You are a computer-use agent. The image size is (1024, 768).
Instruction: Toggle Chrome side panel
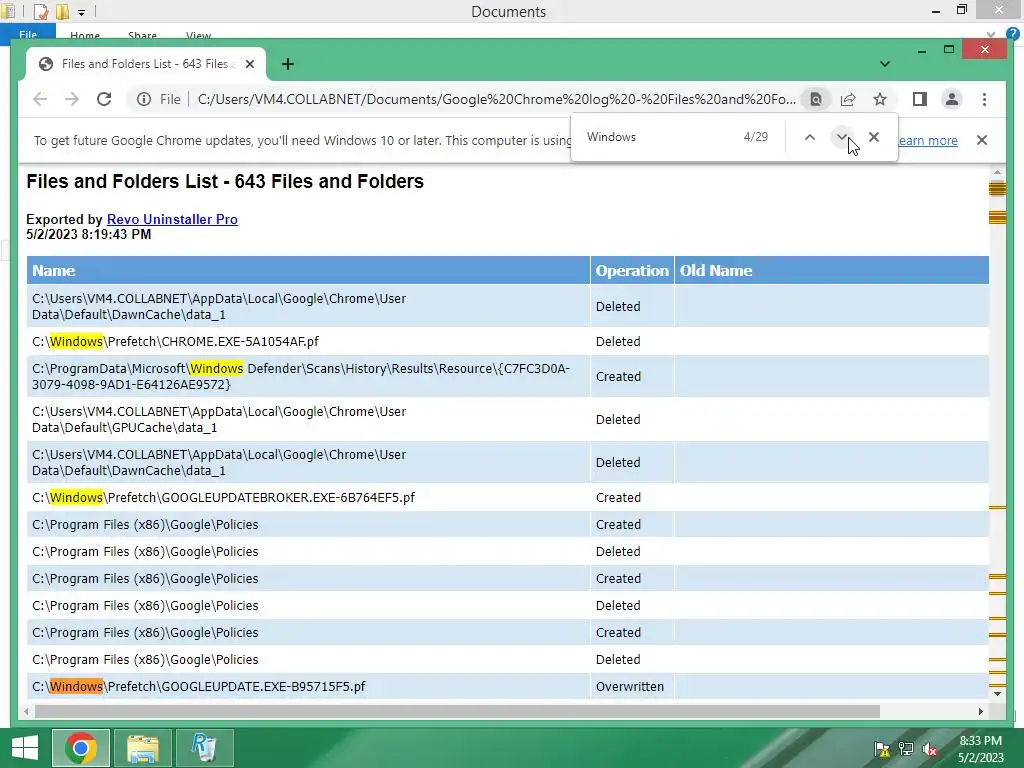[x=920, y=99]
